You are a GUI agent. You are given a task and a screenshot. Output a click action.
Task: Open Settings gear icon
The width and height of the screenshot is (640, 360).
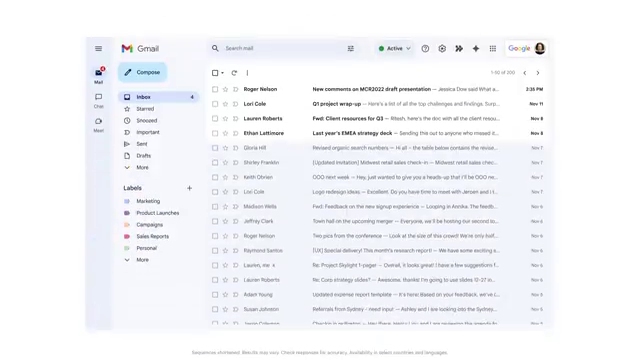(442, 49)
